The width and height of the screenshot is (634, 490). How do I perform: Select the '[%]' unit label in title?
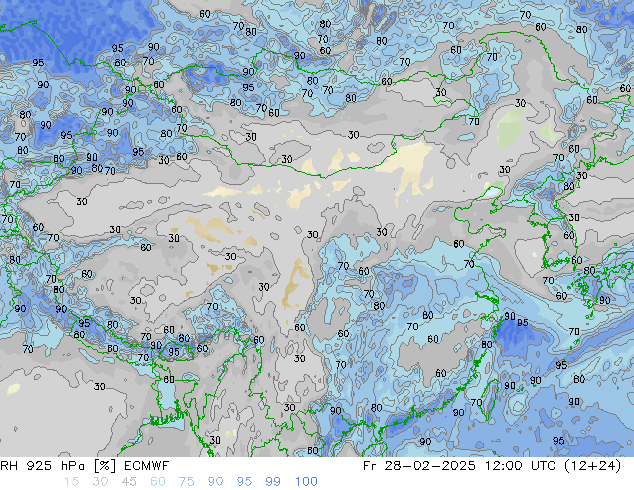pyautogui.click(x=105, y=466)
